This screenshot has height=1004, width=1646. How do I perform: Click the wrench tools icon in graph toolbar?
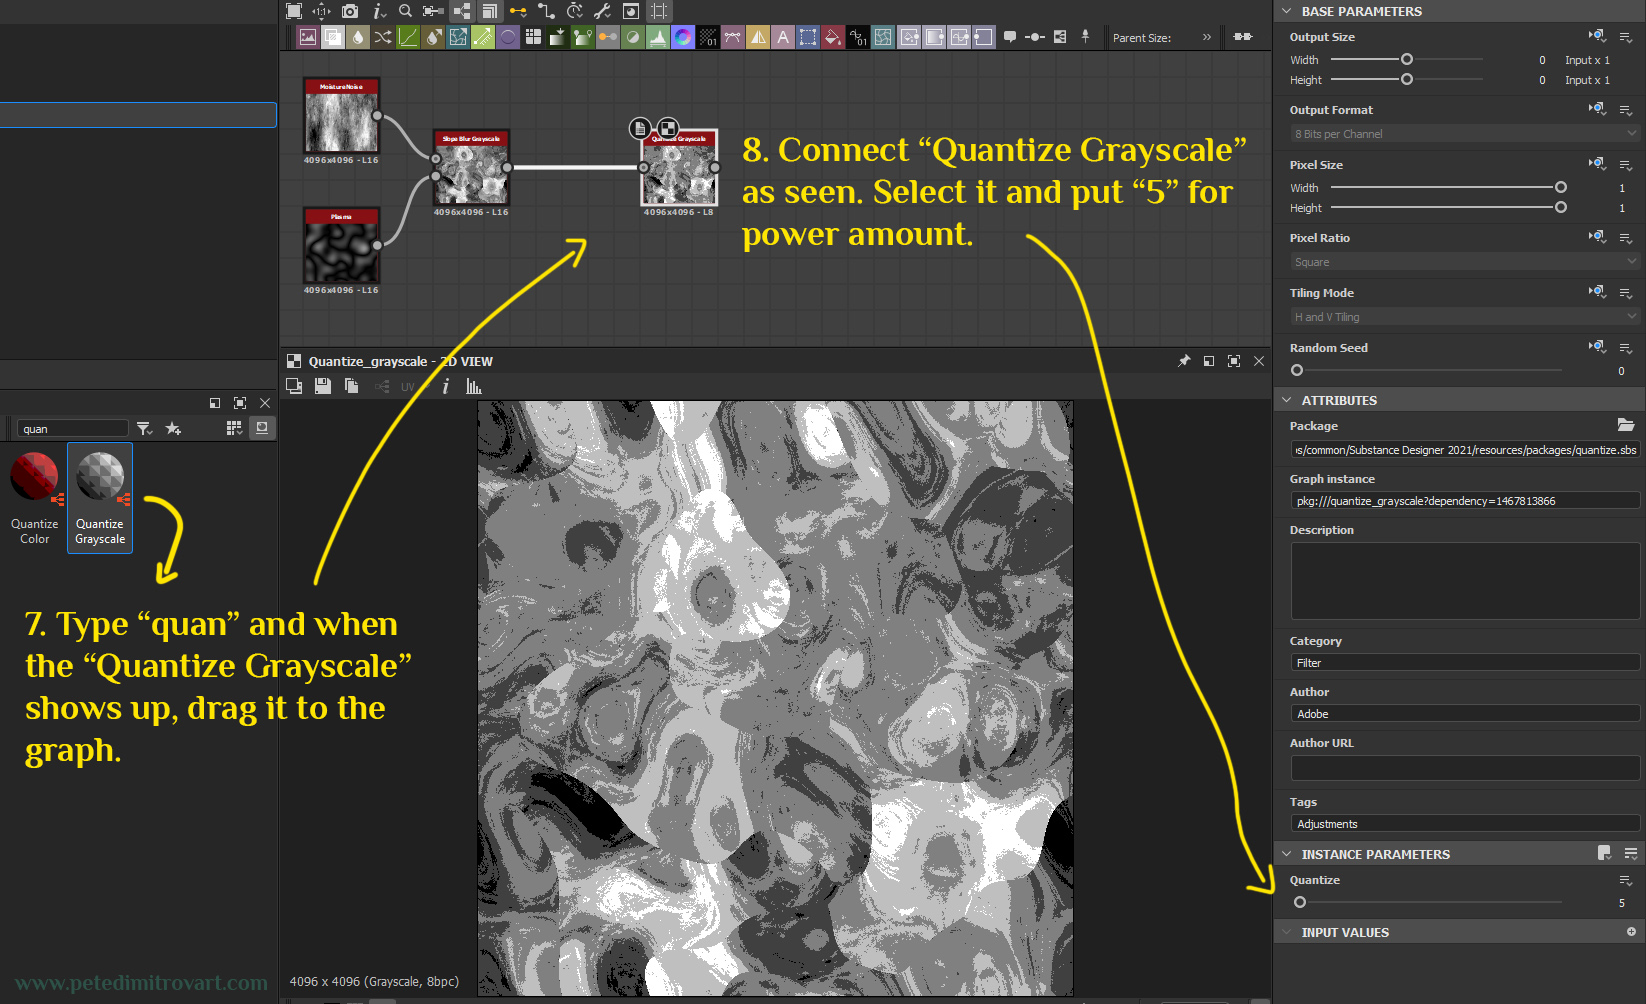602,11
